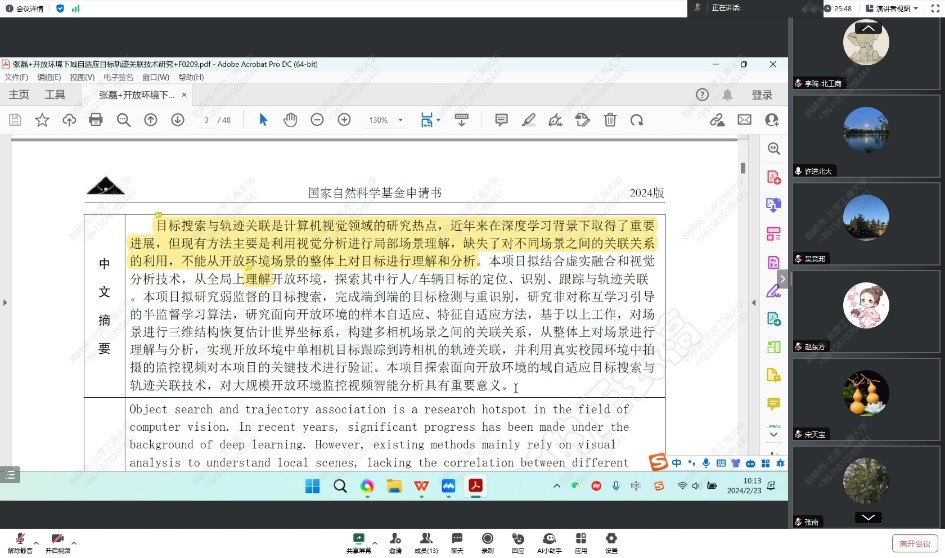Start recording the meeting
The image size is (945, 558).
point(487,540)
